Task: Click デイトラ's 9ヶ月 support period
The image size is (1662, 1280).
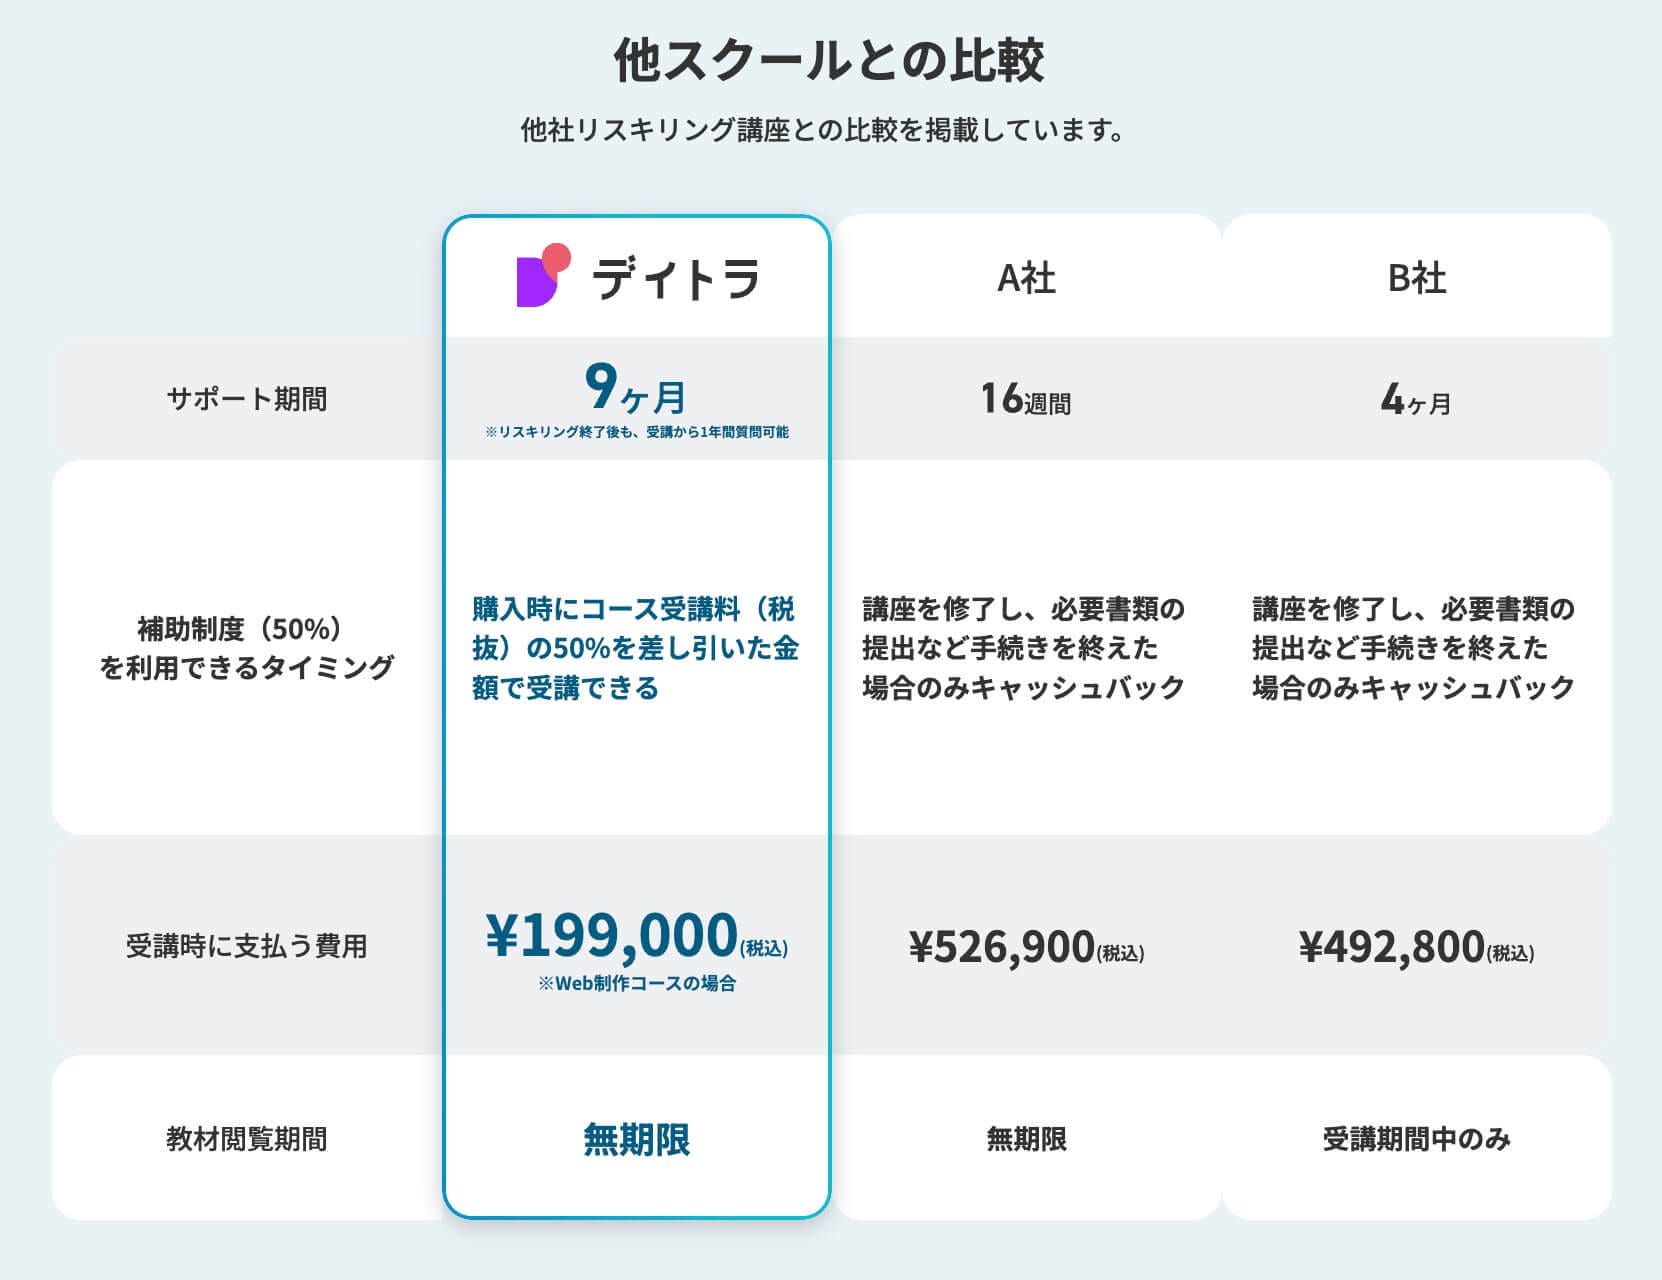Action: 636,390
